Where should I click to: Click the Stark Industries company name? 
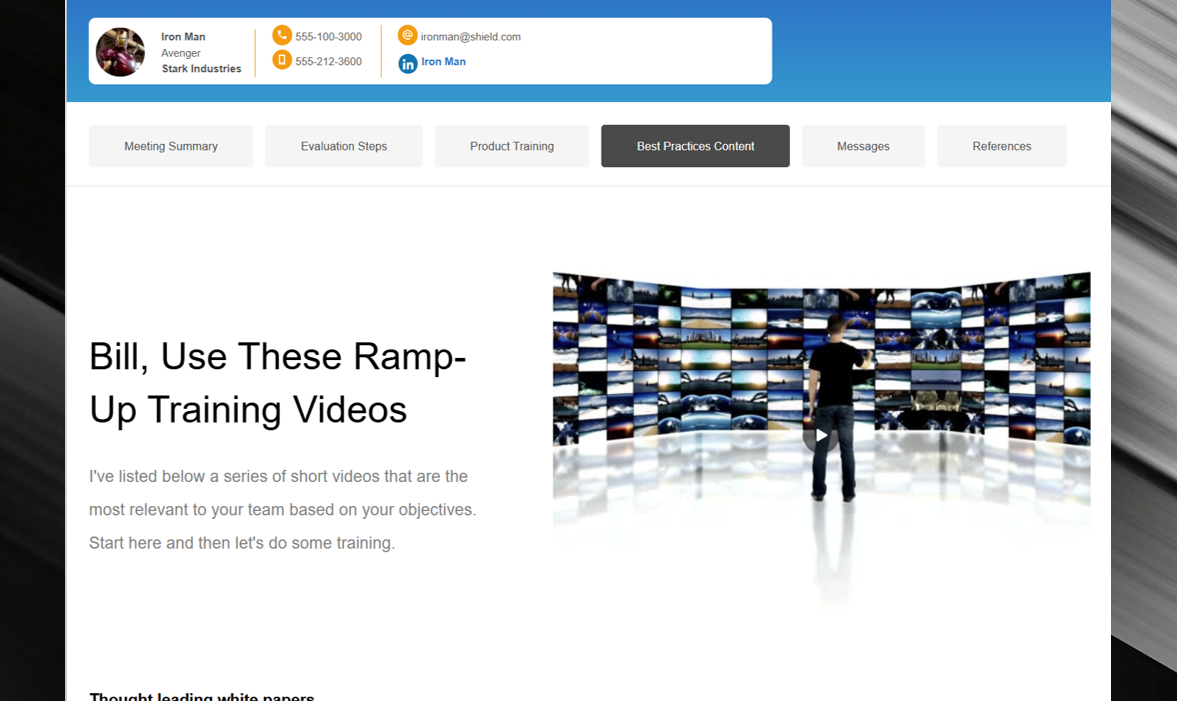coord(201,68)
